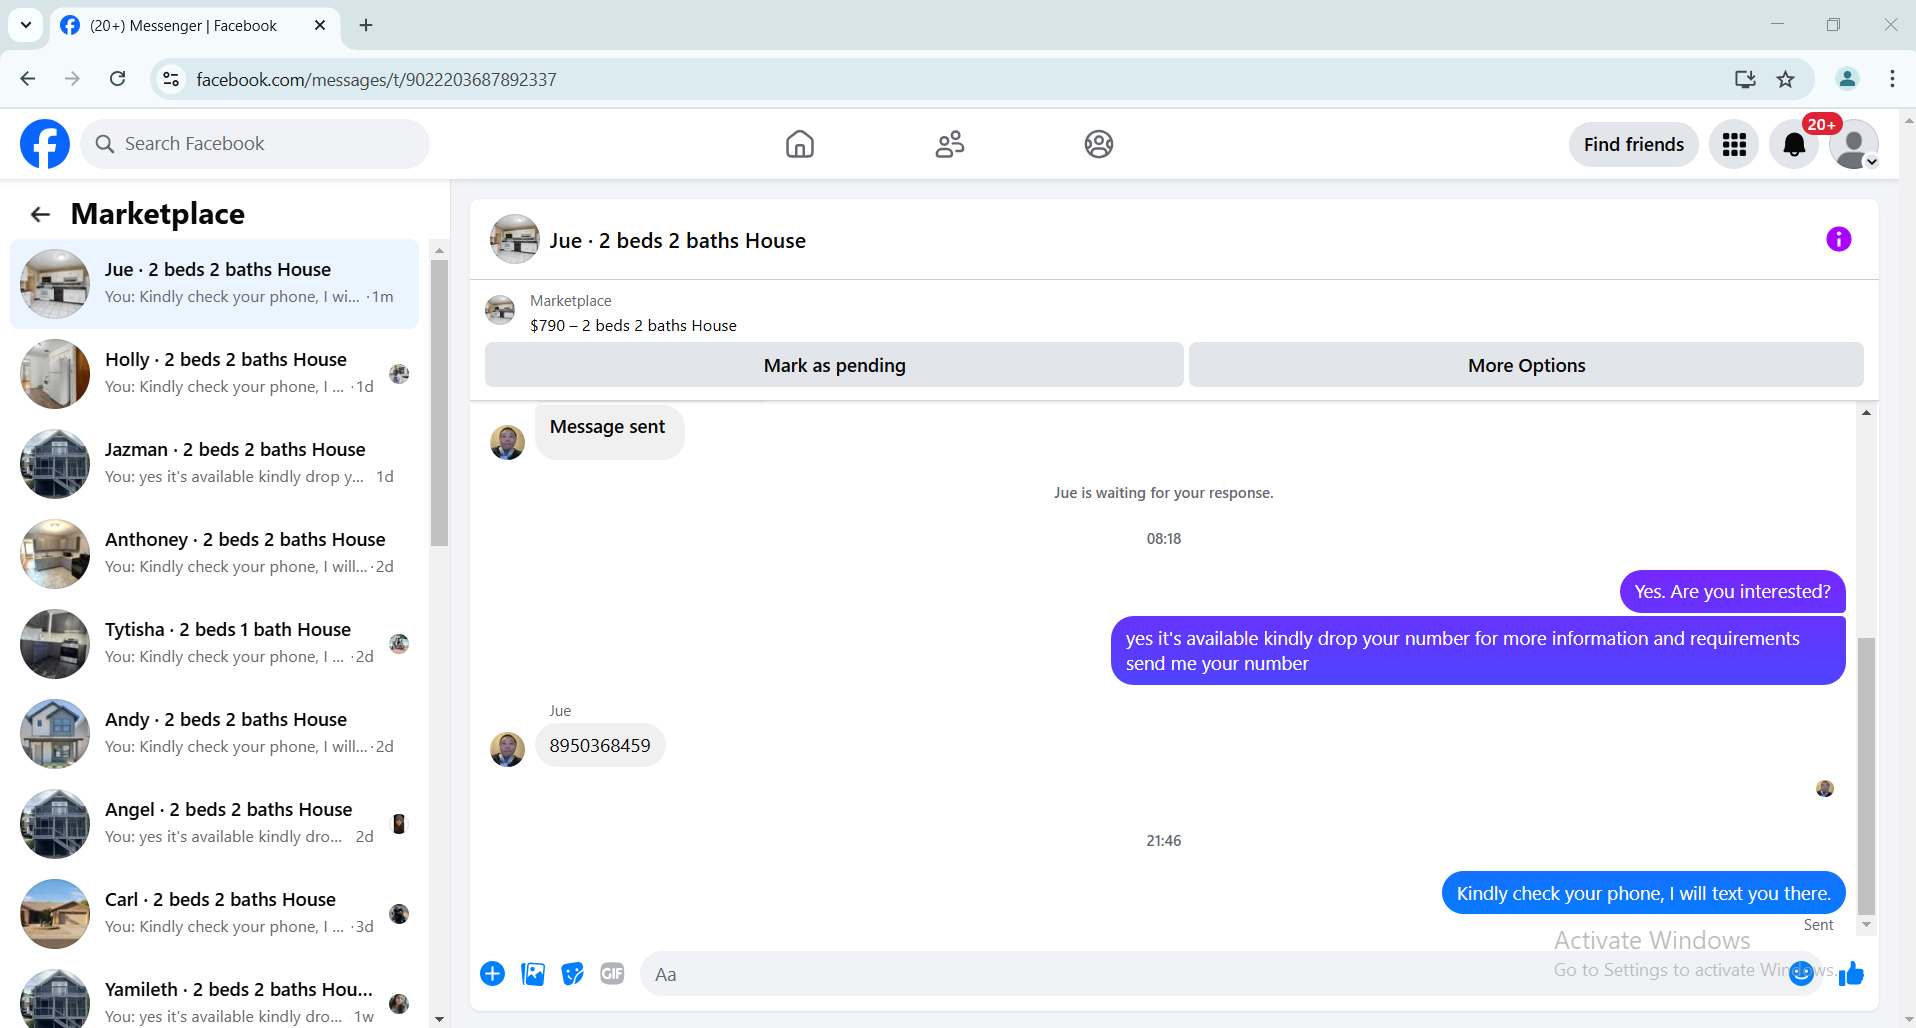Open Anthoney conversation in chat list
Image resolution: width=1916 pixels, height=1028 pixels.
[x=214, y=554]
